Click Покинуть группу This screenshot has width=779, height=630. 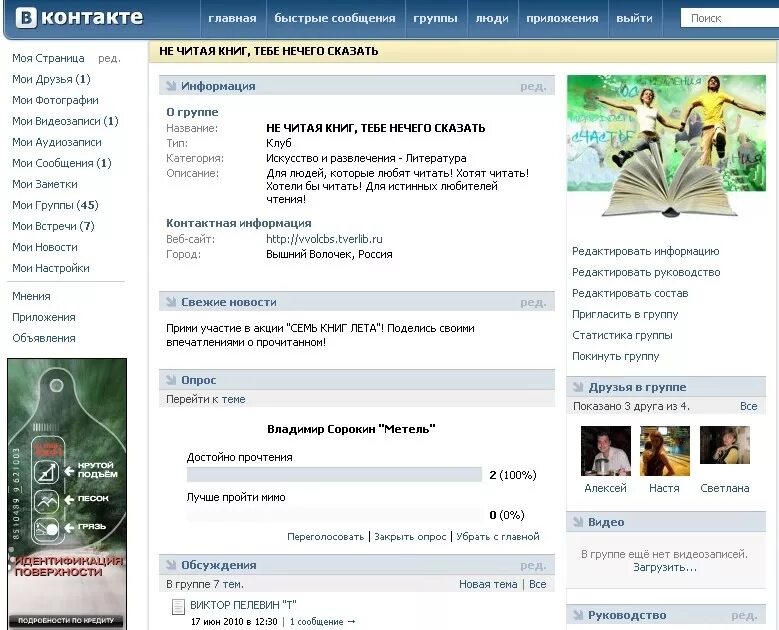pyautogui.click(x=616, y=356)
